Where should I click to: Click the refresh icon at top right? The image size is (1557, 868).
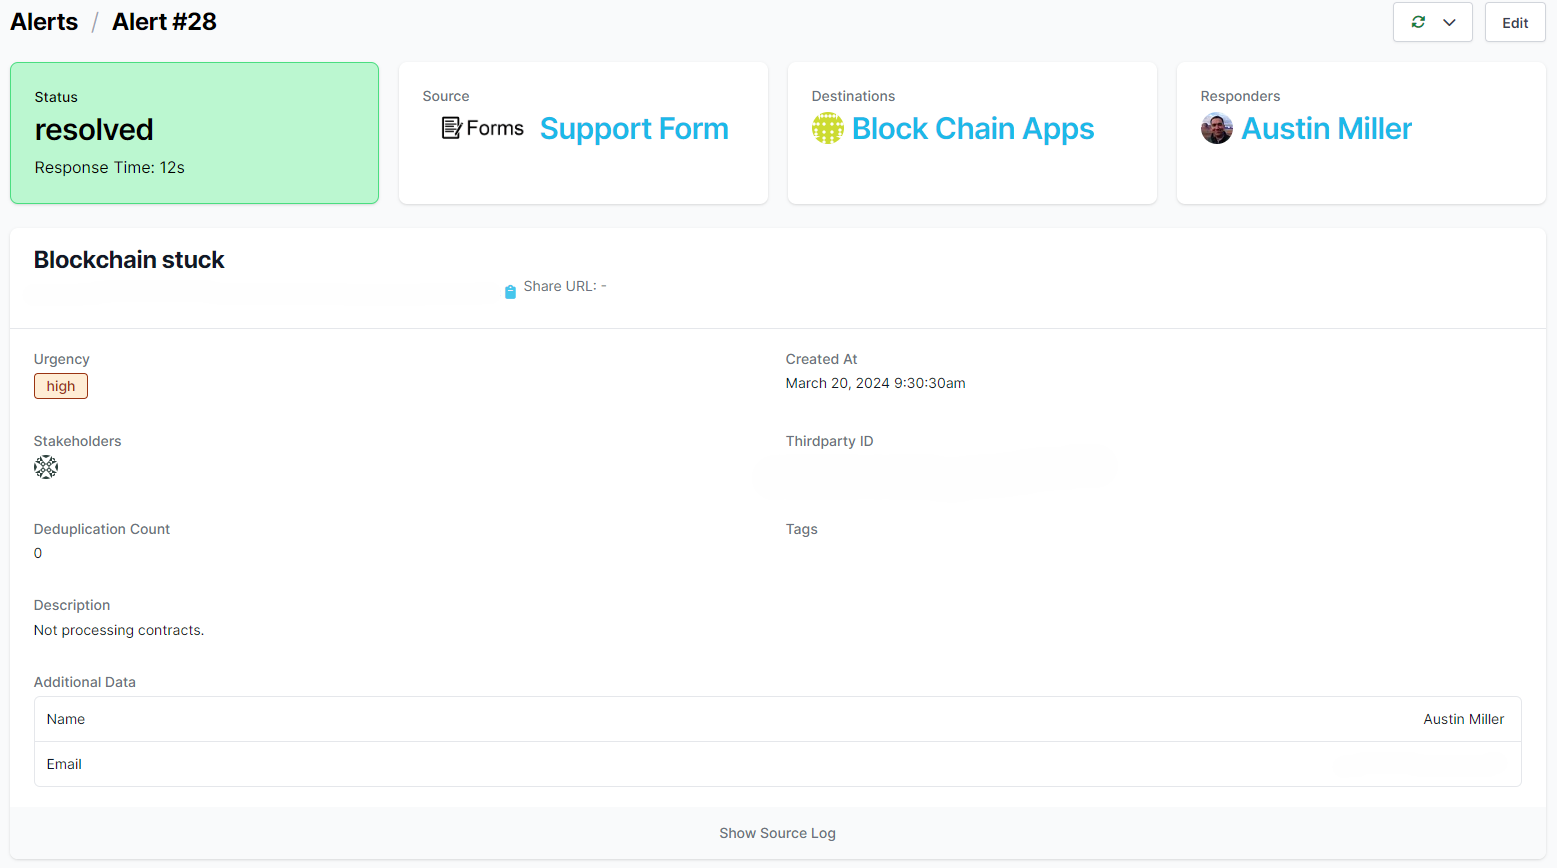(x=1418, y=22)
